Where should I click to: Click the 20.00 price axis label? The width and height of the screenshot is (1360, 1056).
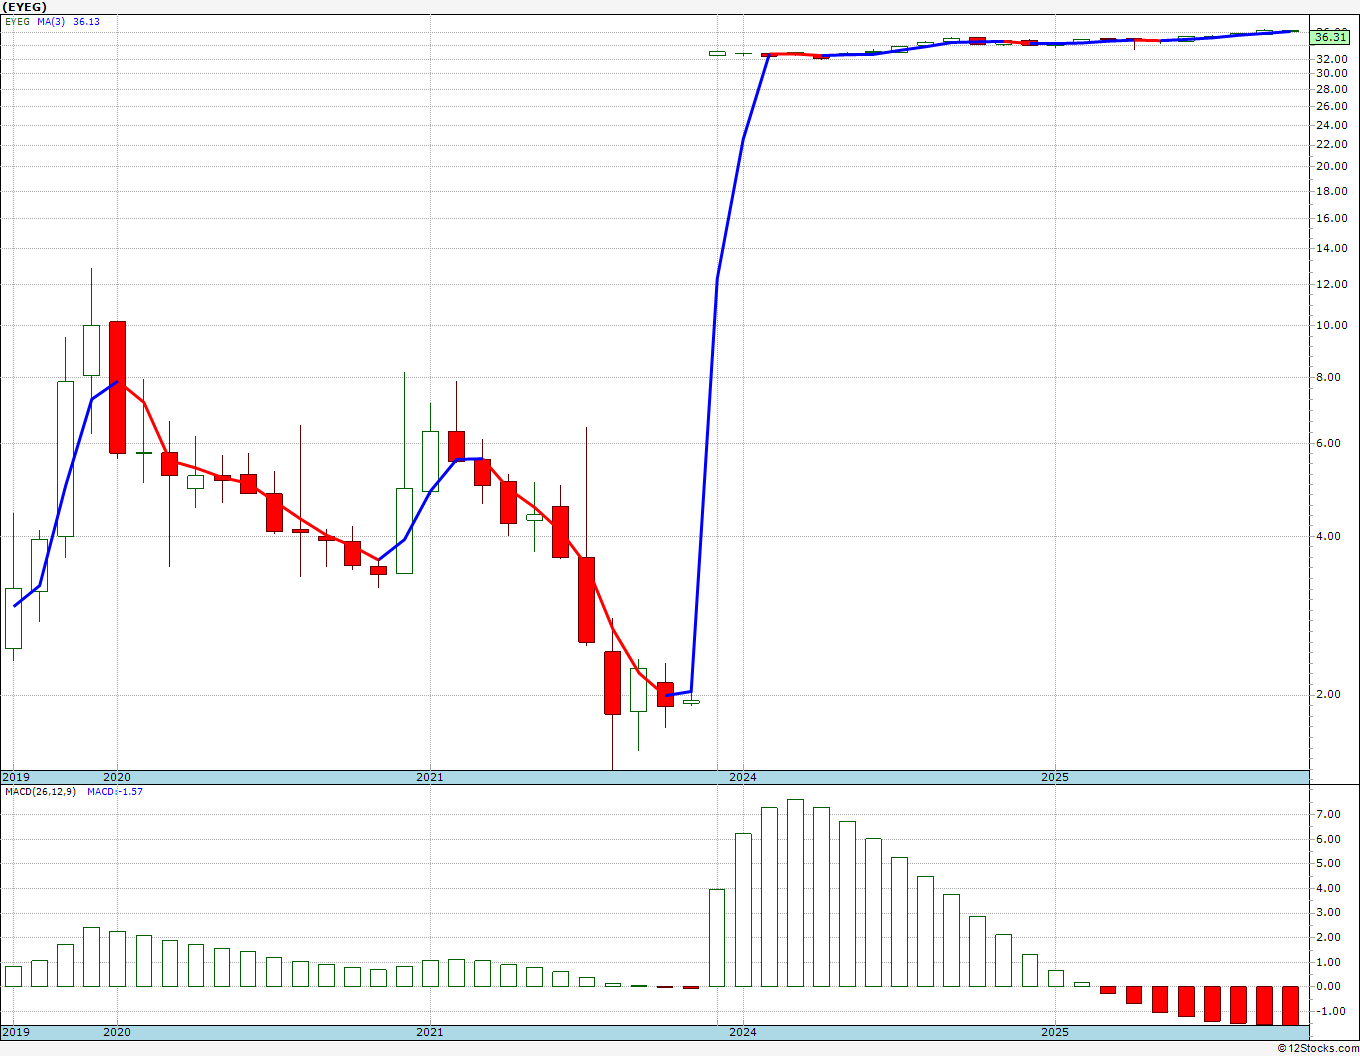[1330, 166]
